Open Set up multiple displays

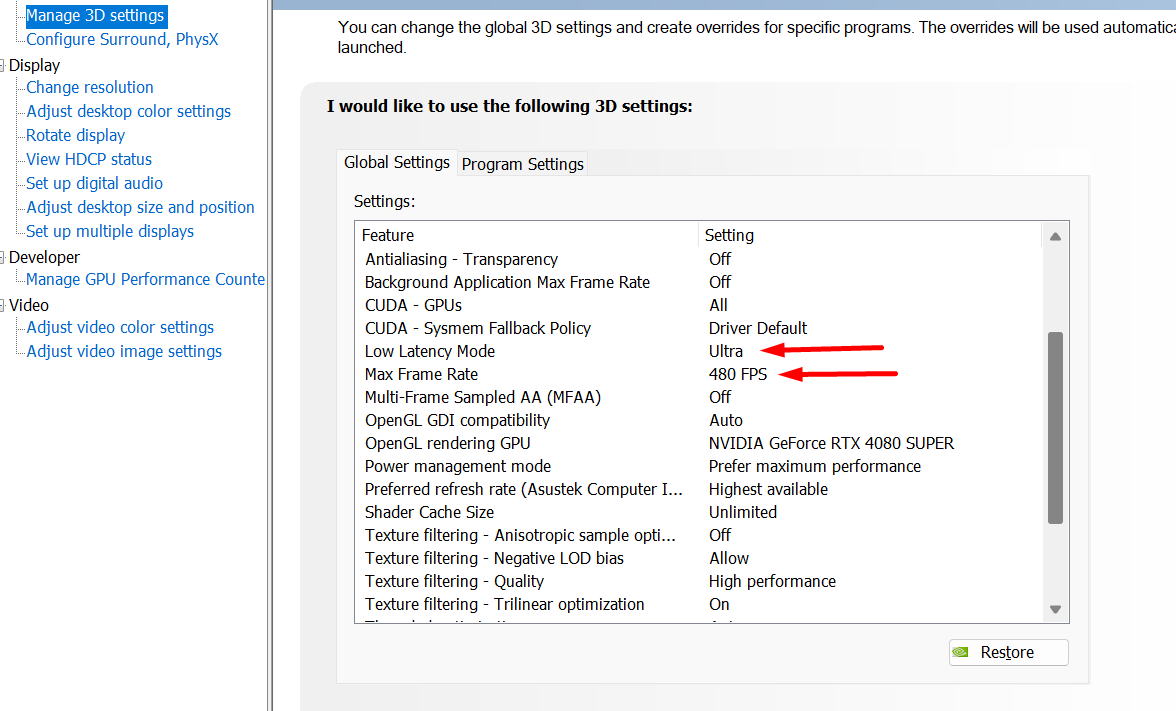110,232
